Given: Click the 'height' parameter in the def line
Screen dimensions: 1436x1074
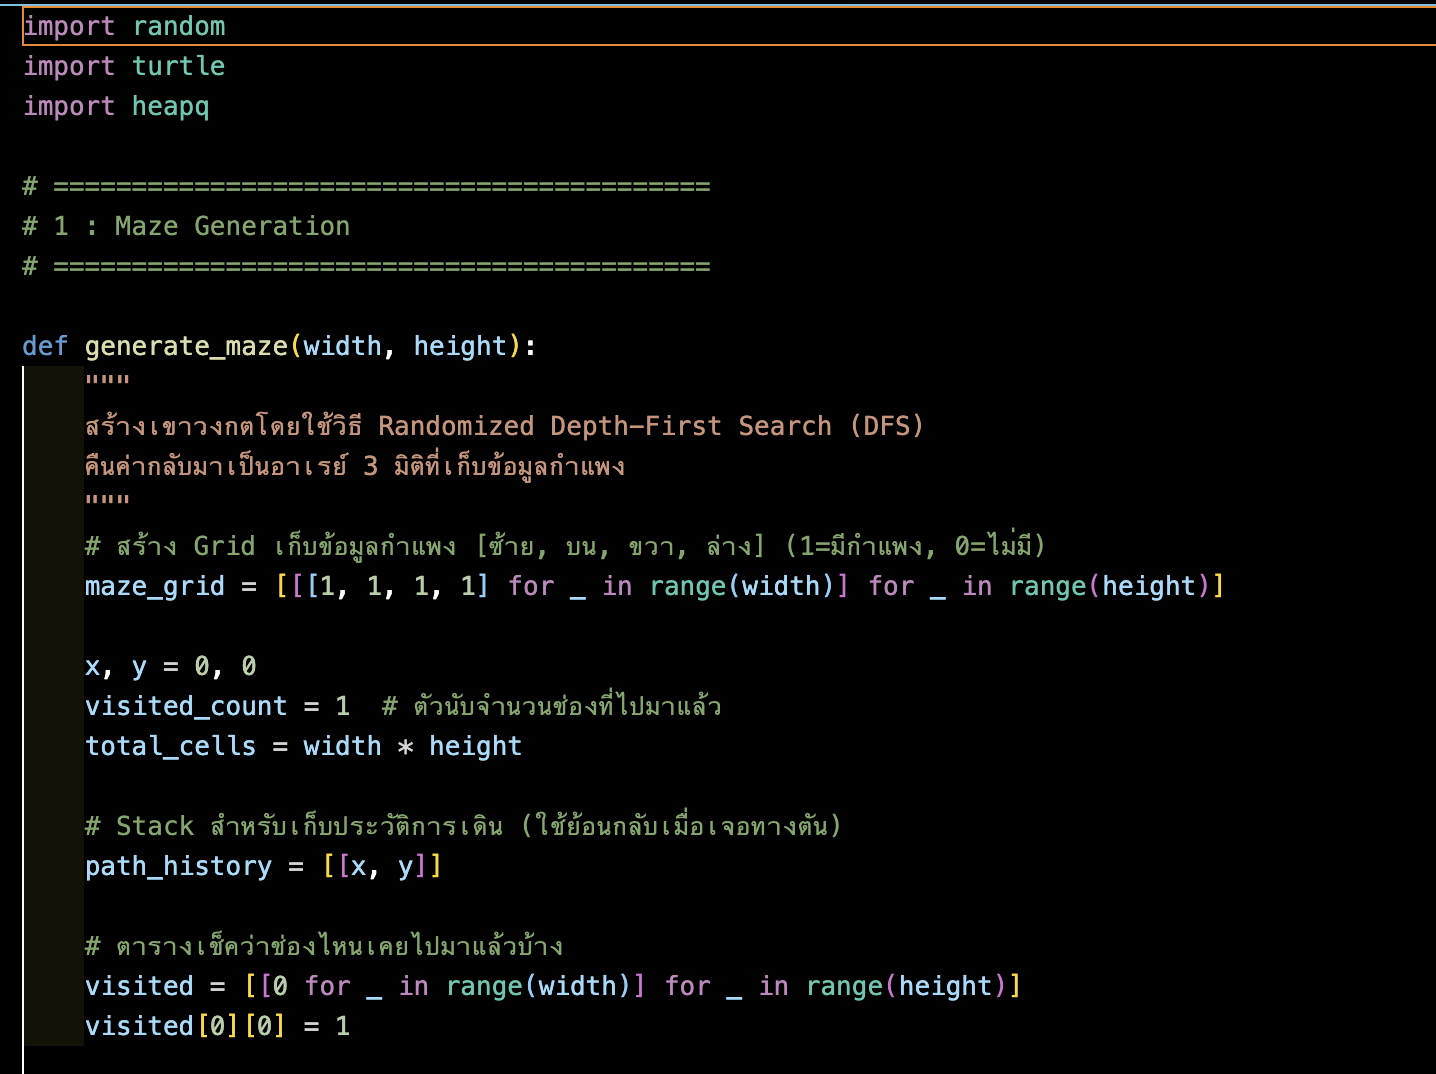Looking at the screenshot, I should (460, 346).
